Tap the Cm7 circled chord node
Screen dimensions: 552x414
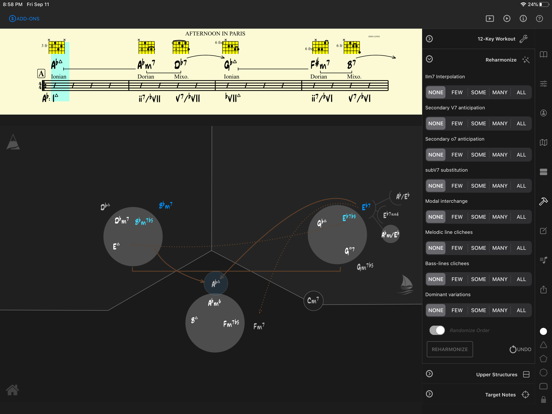[313, 301]
